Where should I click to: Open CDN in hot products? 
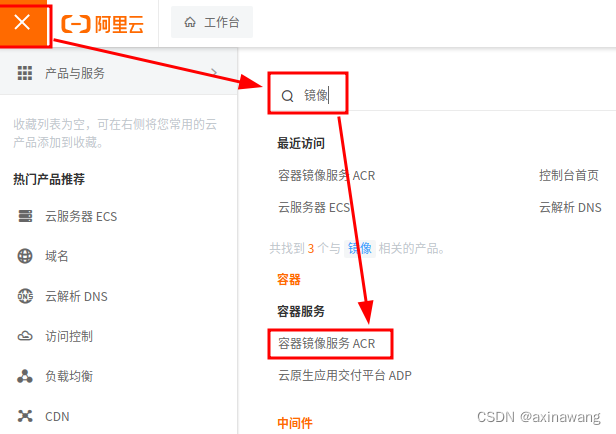point(57,416)
